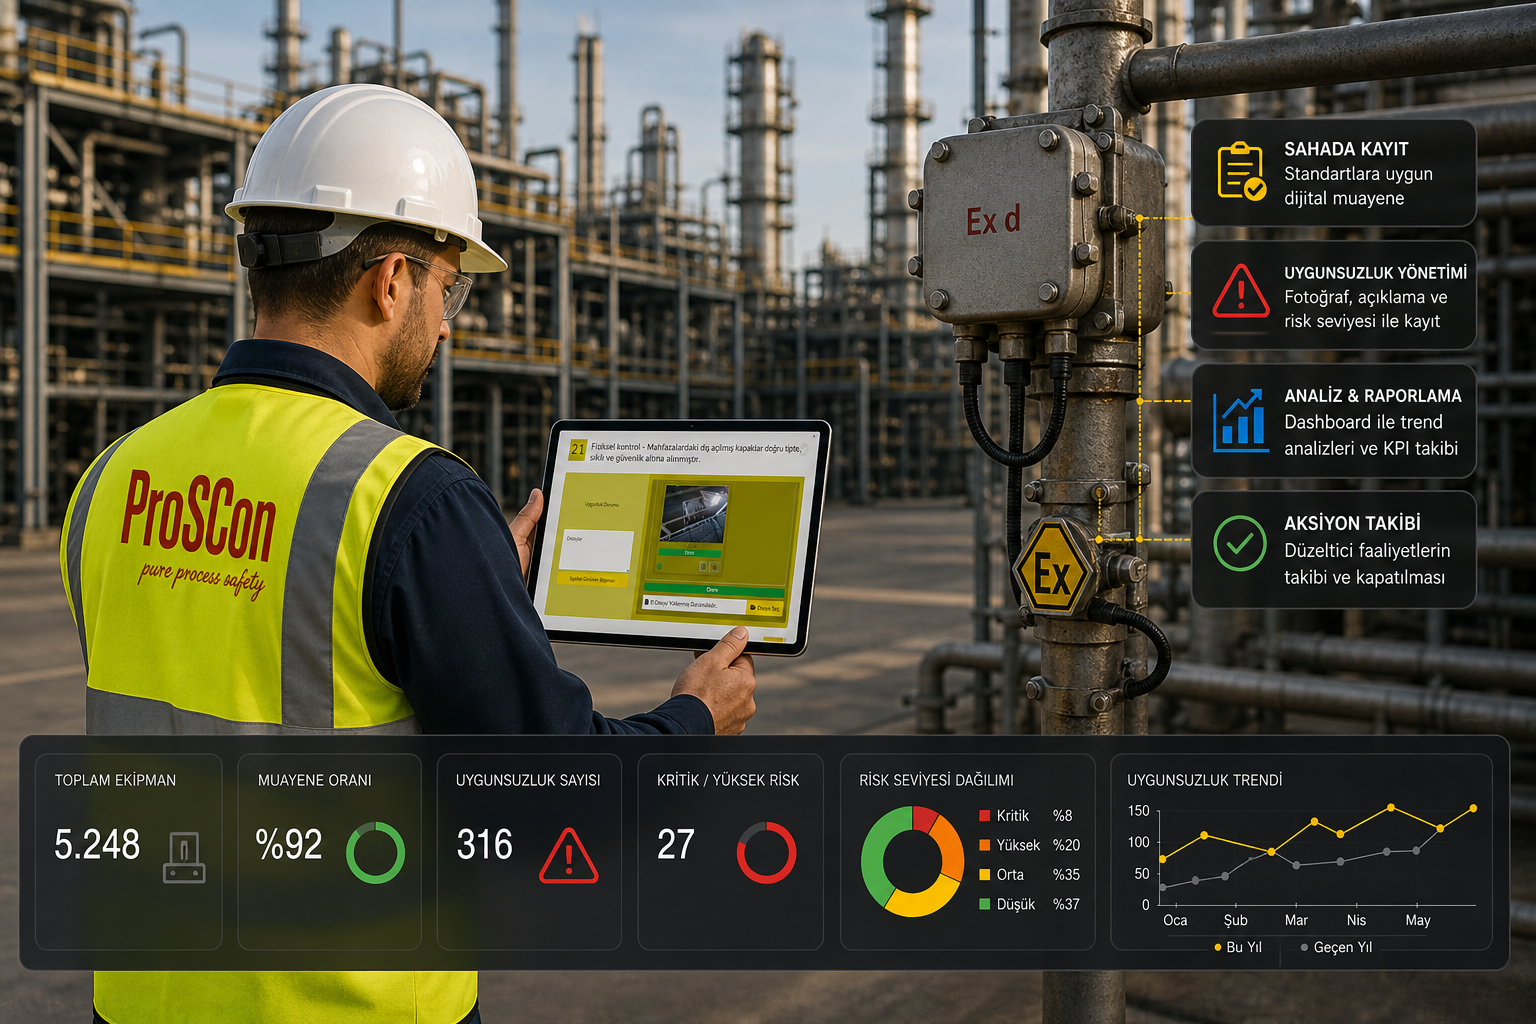Click the Nis month label on the trend chart
Image resolution: width=1536 pixels, height=1024 pixels.
pos(1356,920)
